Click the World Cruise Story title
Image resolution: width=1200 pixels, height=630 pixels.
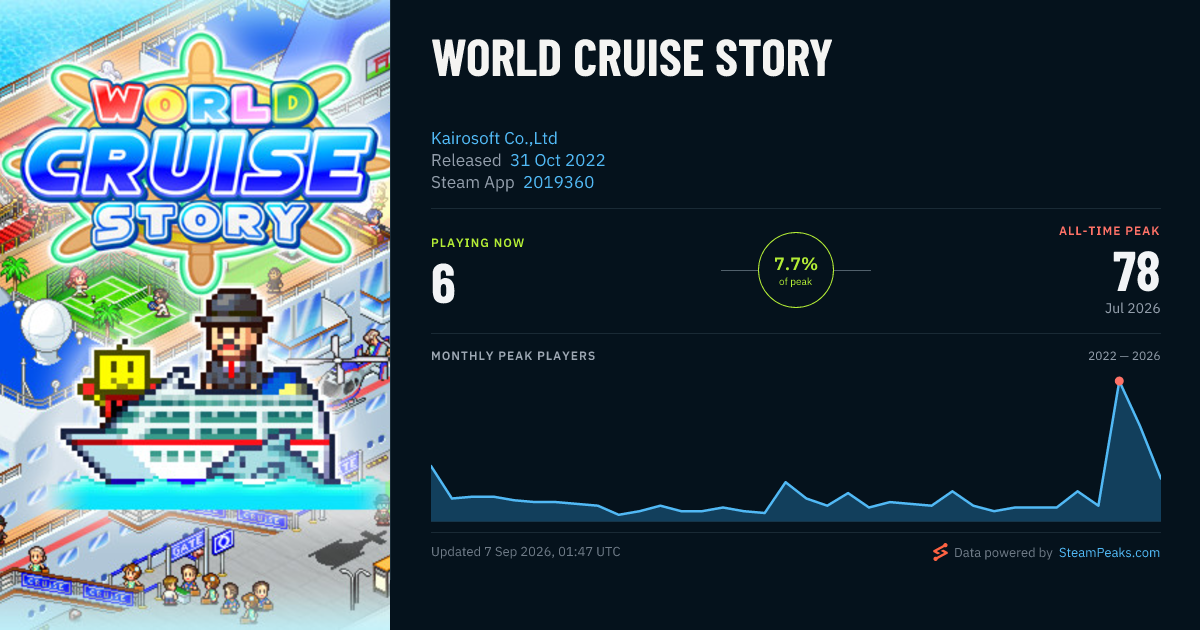tap(631, 59)
